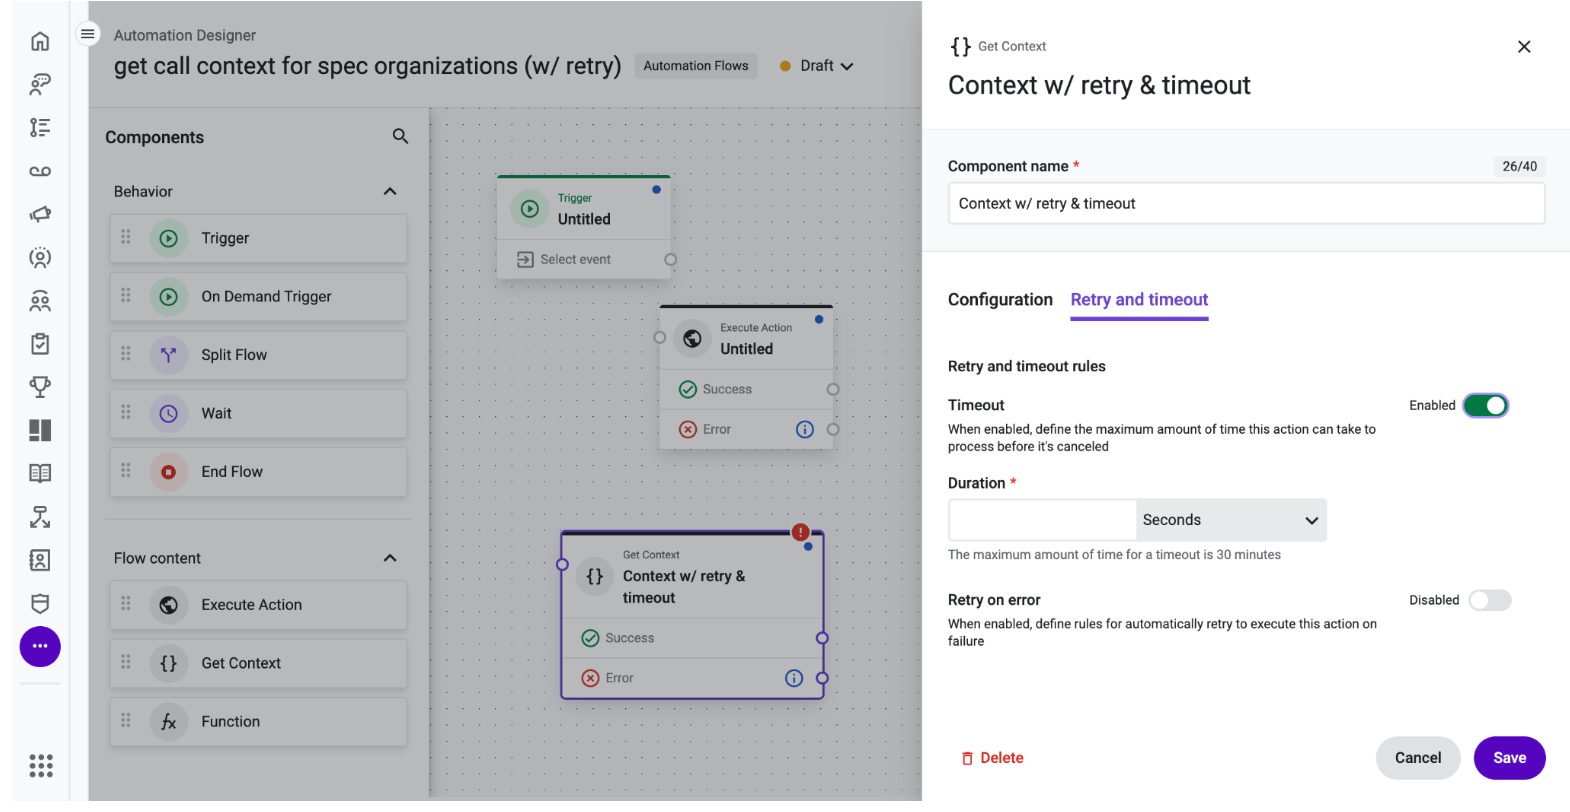Select the Execute Action globe icon
This screenshot has width=1570, height=812.
pos(169,605)
